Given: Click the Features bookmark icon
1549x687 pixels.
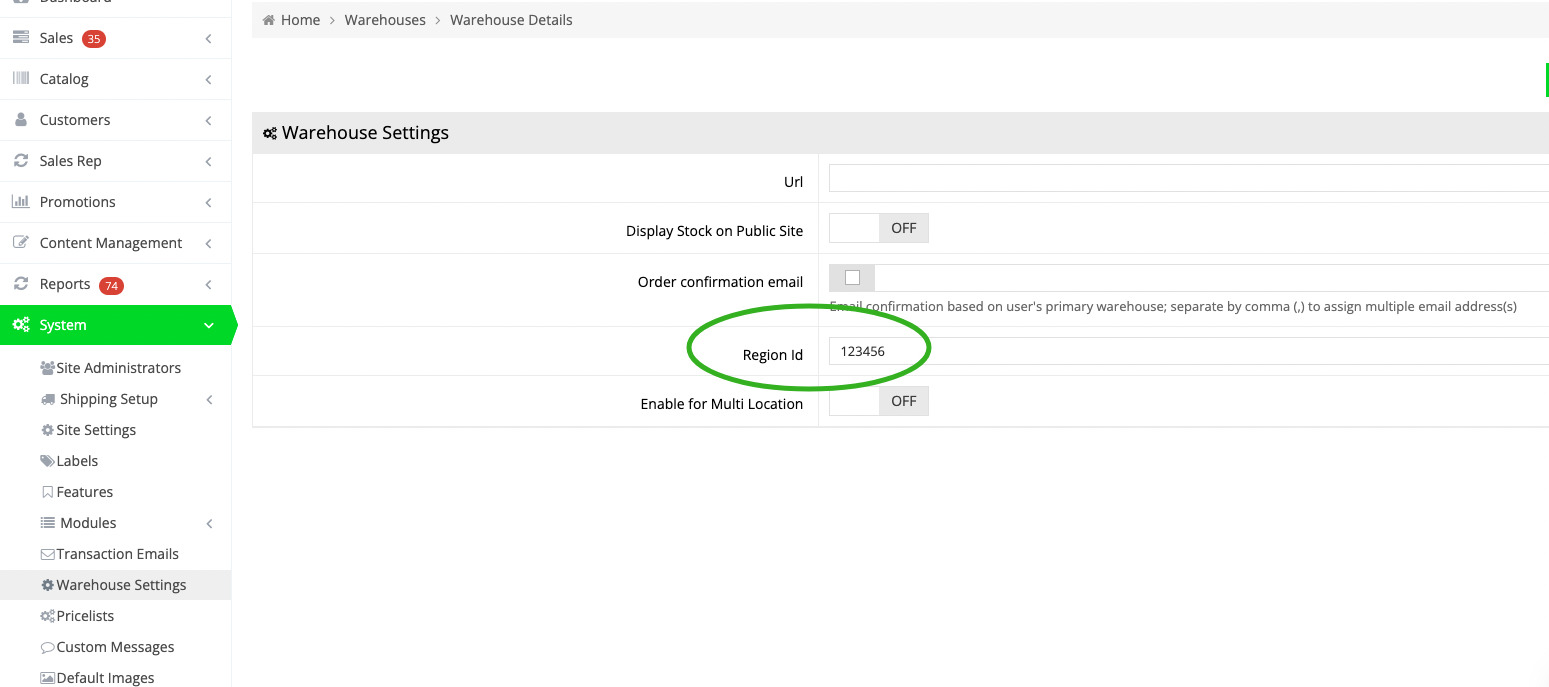Looking at the screenshot, I should tap(47, 492).
